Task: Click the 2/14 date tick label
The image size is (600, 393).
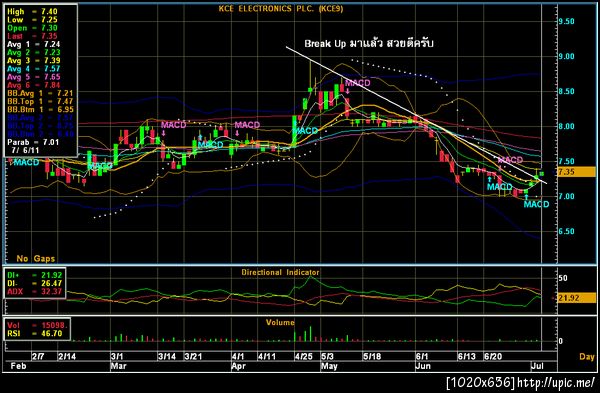Action: (67, 357)
